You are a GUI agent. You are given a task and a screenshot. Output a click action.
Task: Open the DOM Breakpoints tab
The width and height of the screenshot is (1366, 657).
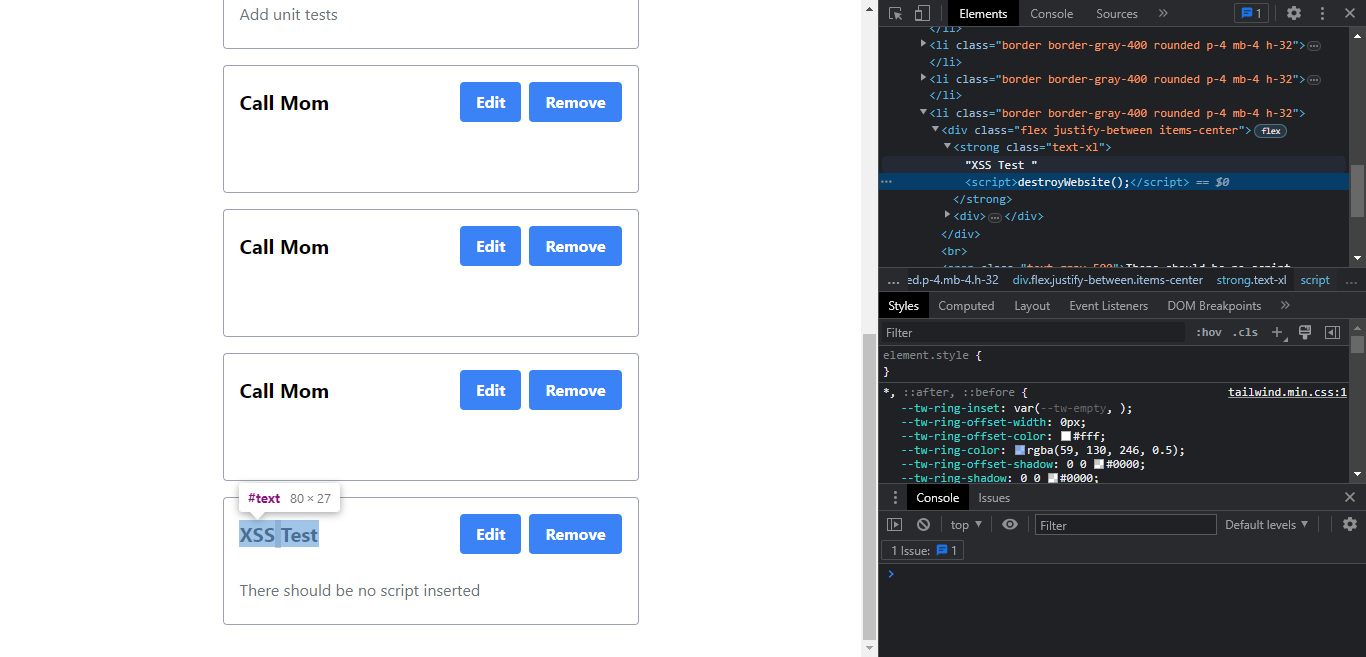1214,306
